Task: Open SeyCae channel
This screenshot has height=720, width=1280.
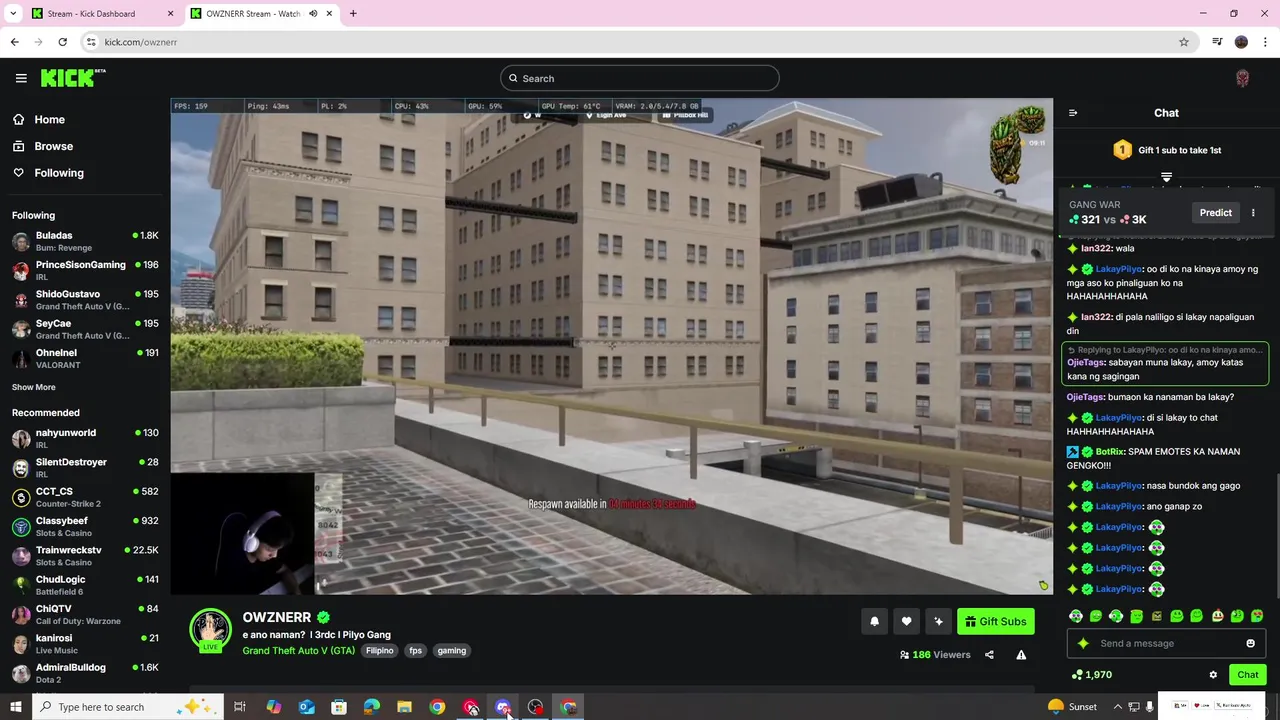Action: click(x=85, y=329)
